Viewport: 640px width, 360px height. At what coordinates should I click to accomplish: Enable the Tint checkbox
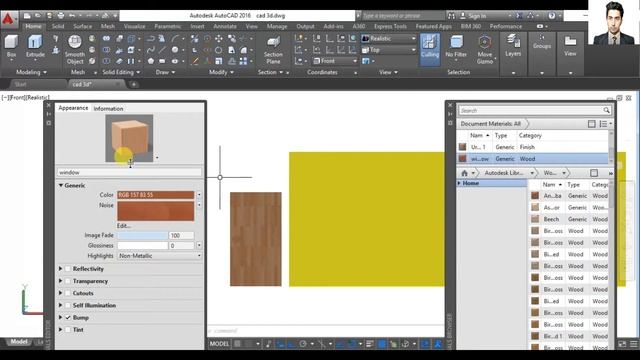pyautogui.click(x=68, y=329)
